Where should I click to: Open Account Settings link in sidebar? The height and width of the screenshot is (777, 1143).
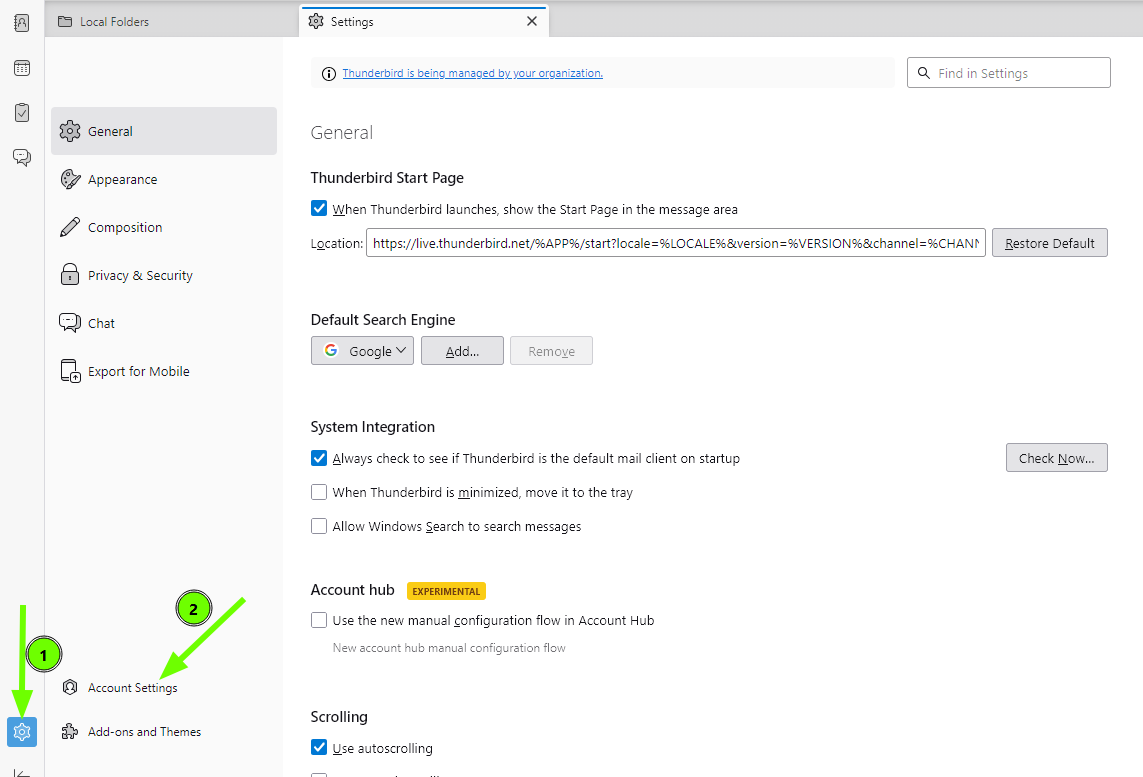pos(133,687)
